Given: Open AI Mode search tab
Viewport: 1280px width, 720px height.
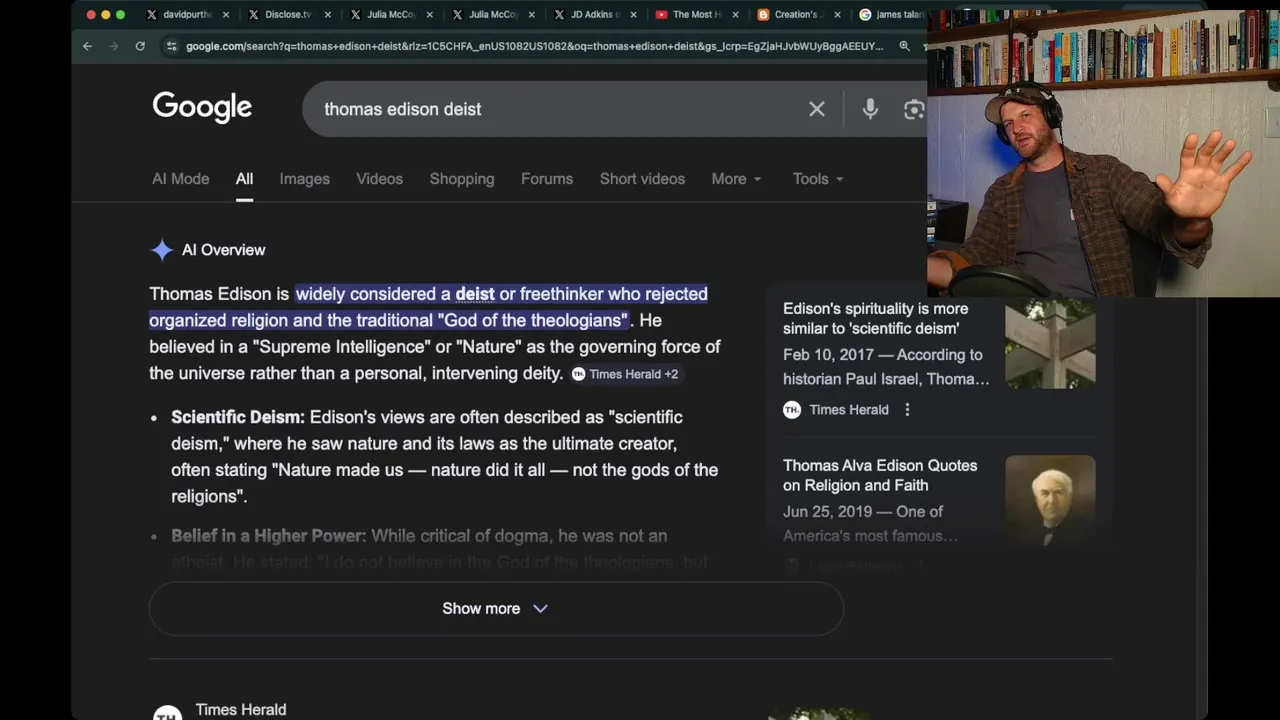Looking at the screenshot, I should [x=180, y=179].
